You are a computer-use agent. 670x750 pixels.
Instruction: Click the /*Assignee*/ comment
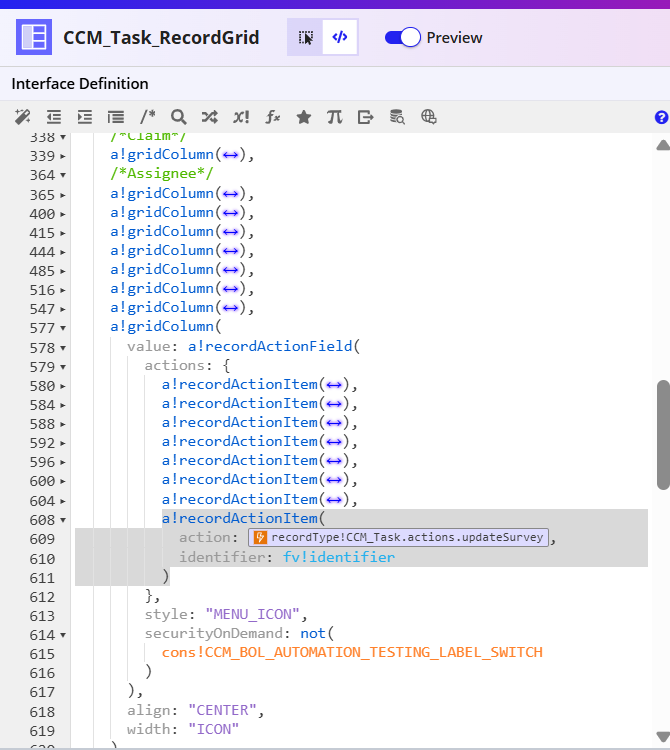(x=162, y=174)
